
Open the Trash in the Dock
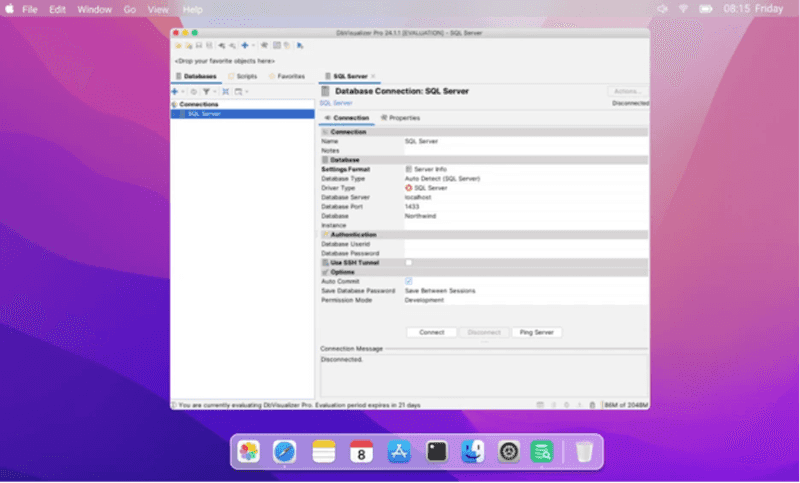click(x=584, y=452)
